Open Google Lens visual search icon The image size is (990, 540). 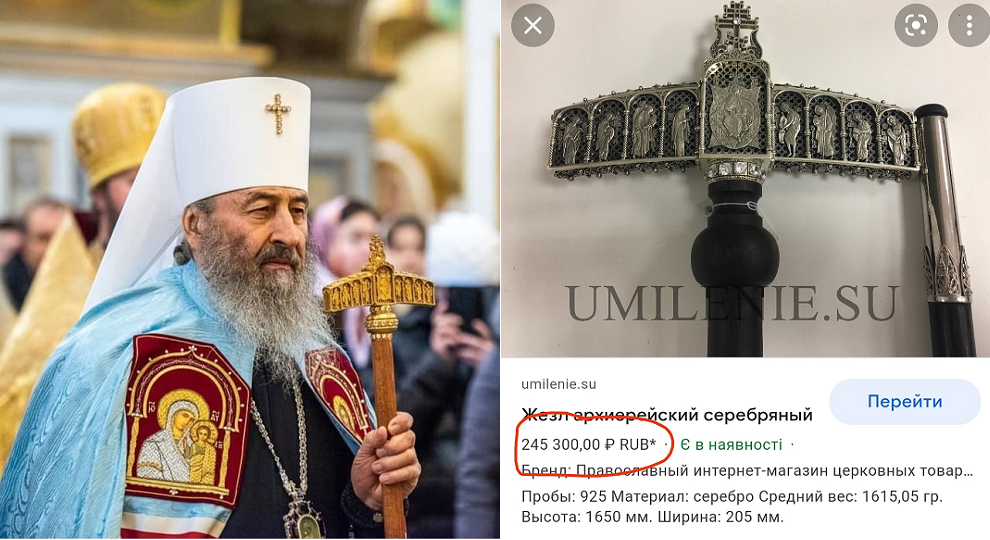coord(915,25)
